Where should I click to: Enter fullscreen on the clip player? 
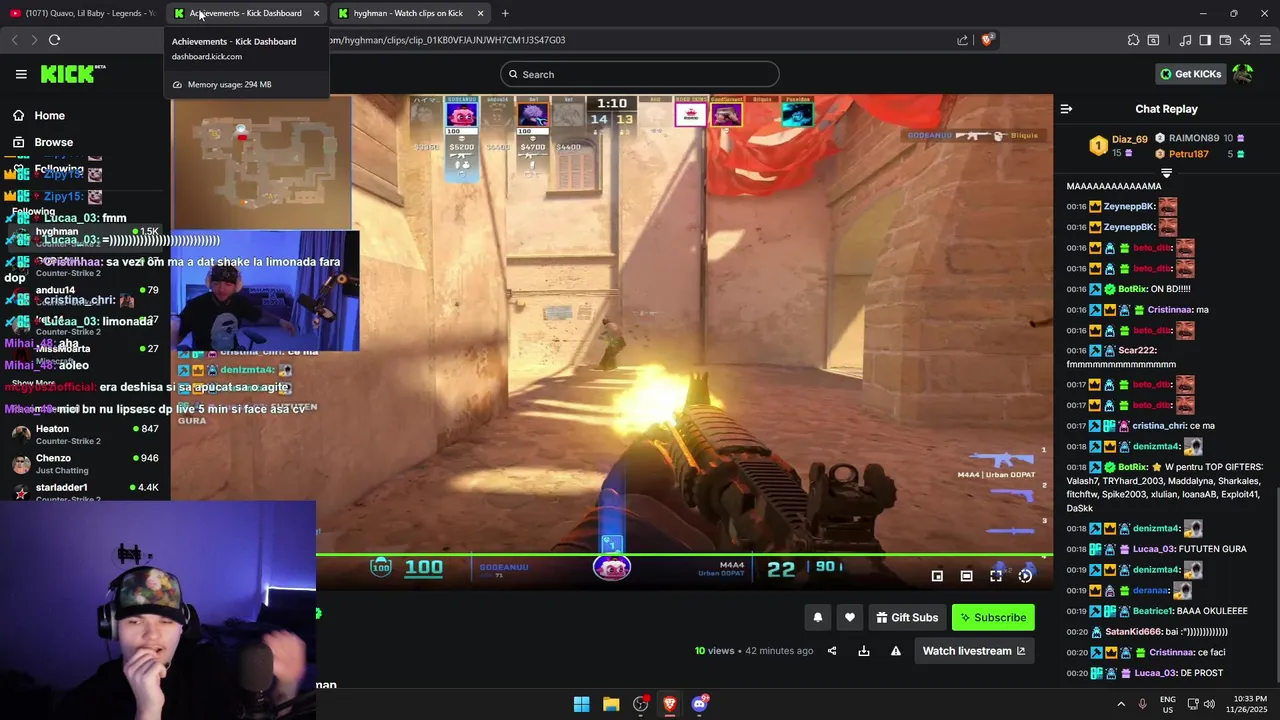(996, 576)
